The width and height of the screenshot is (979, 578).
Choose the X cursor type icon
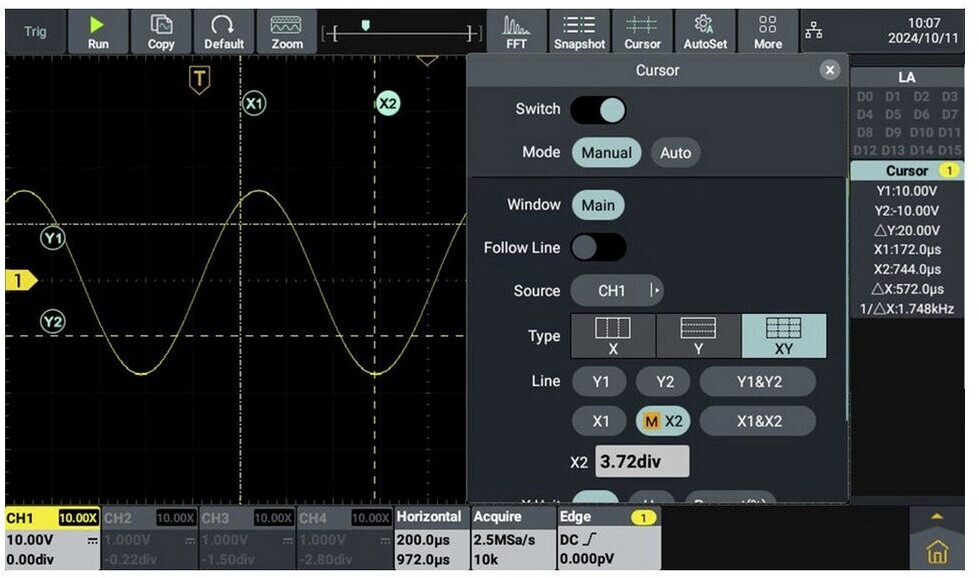(613, 336)
